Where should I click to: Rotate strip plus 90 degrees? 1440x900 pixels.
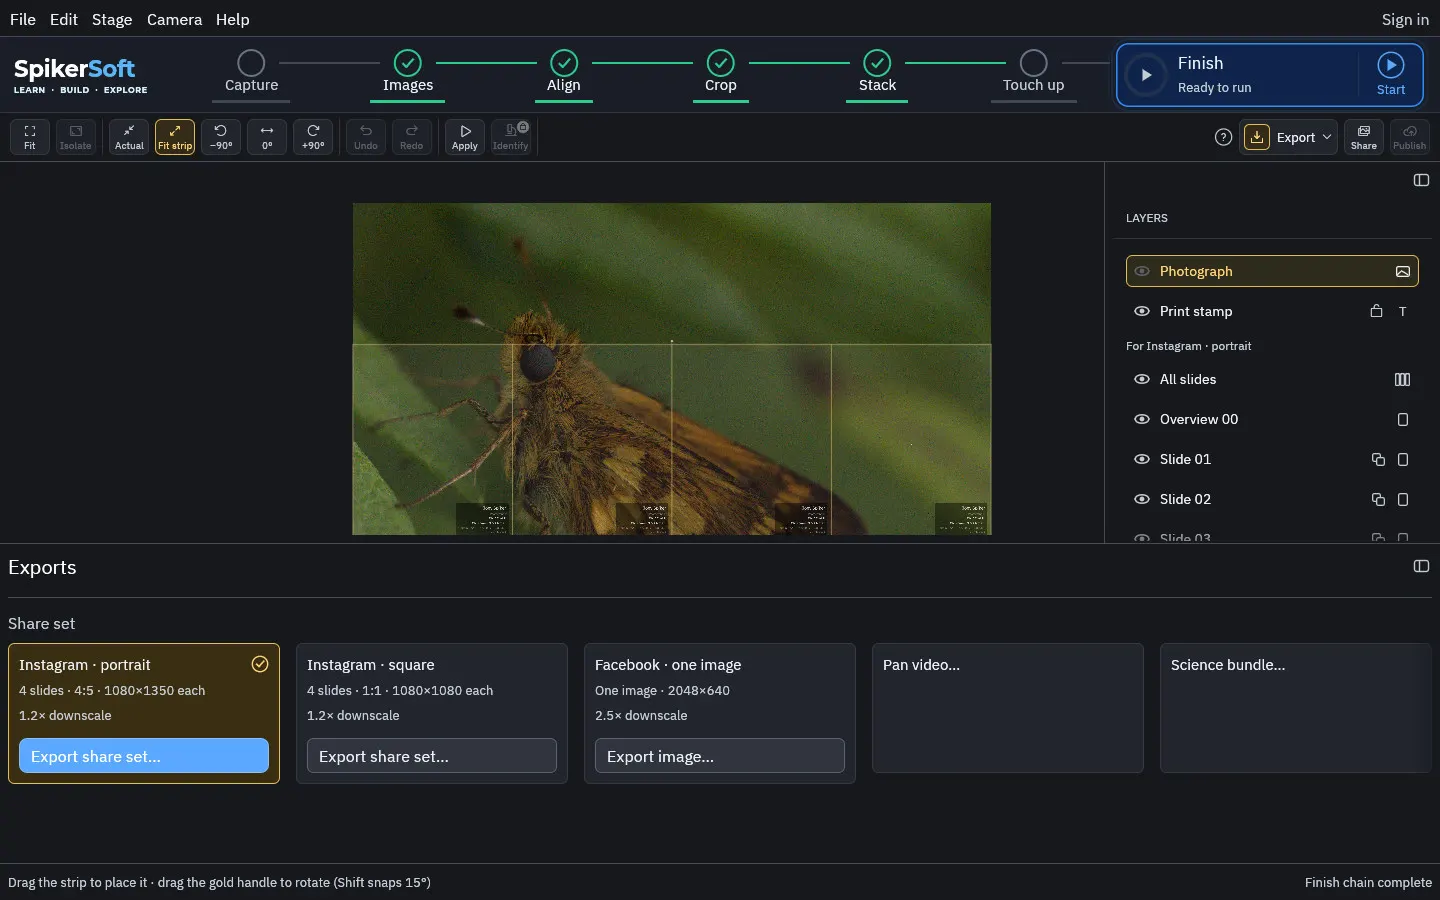point(313,137)
